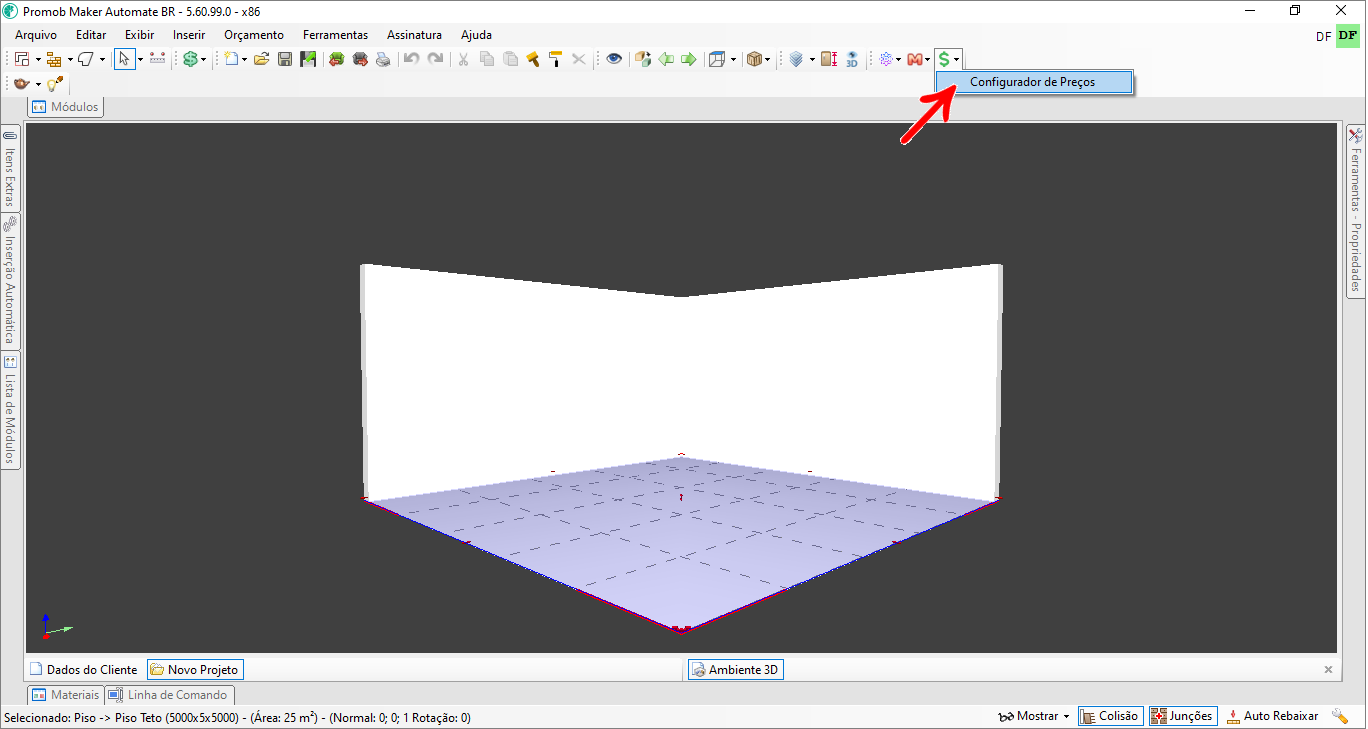
Task: Click the ruler measurement tool
Action: (x=157, y=59)
